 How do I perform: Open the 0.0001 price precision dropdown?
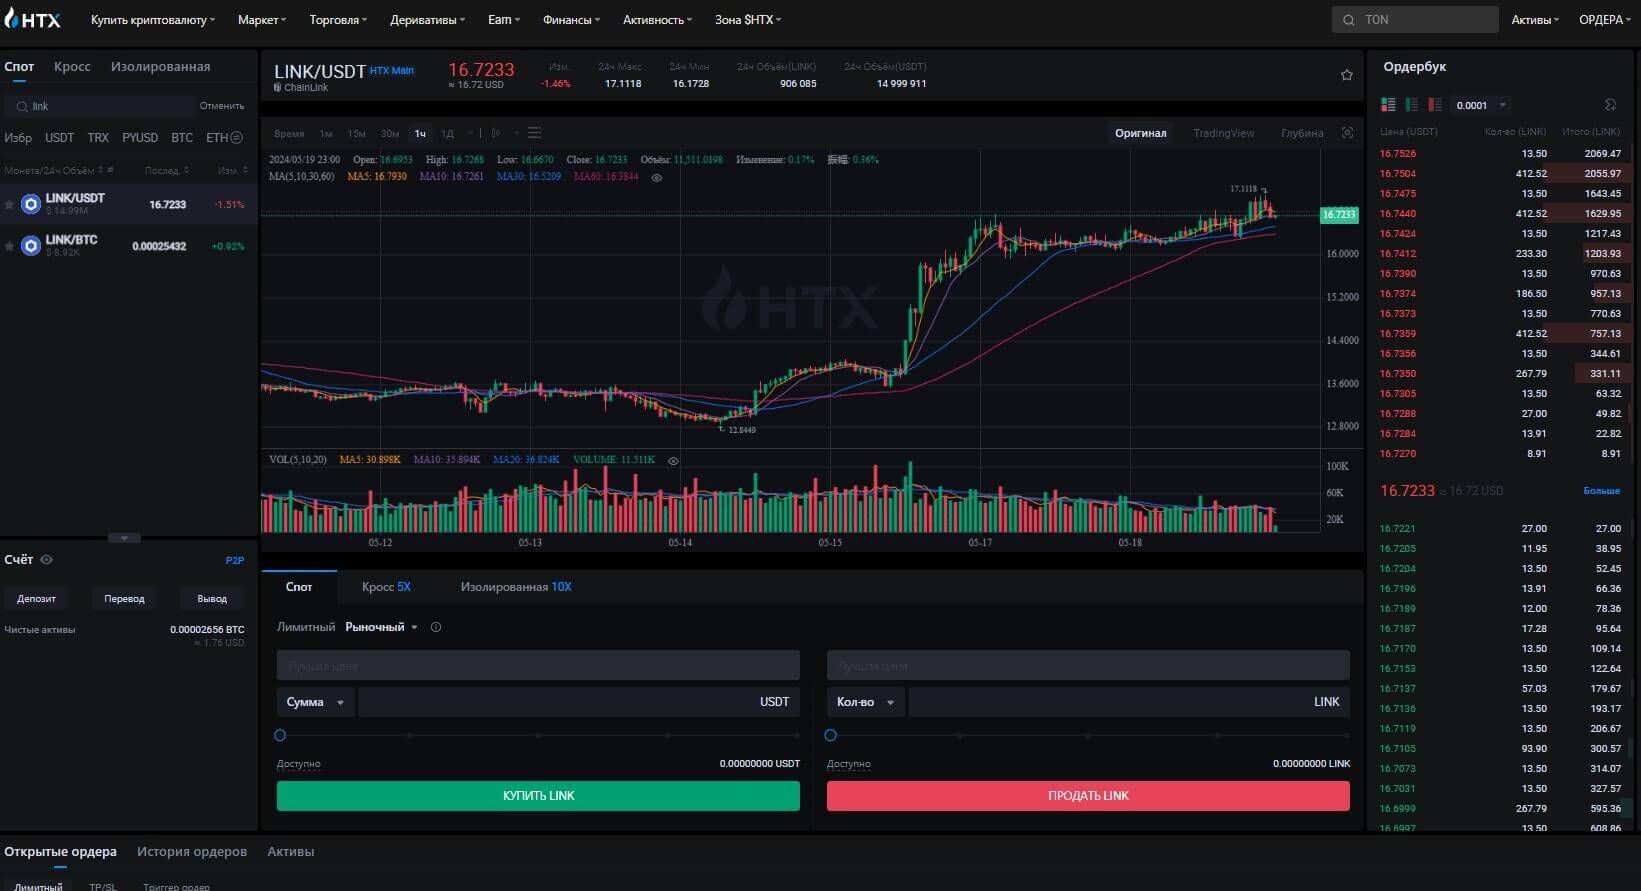(1480, 105)
